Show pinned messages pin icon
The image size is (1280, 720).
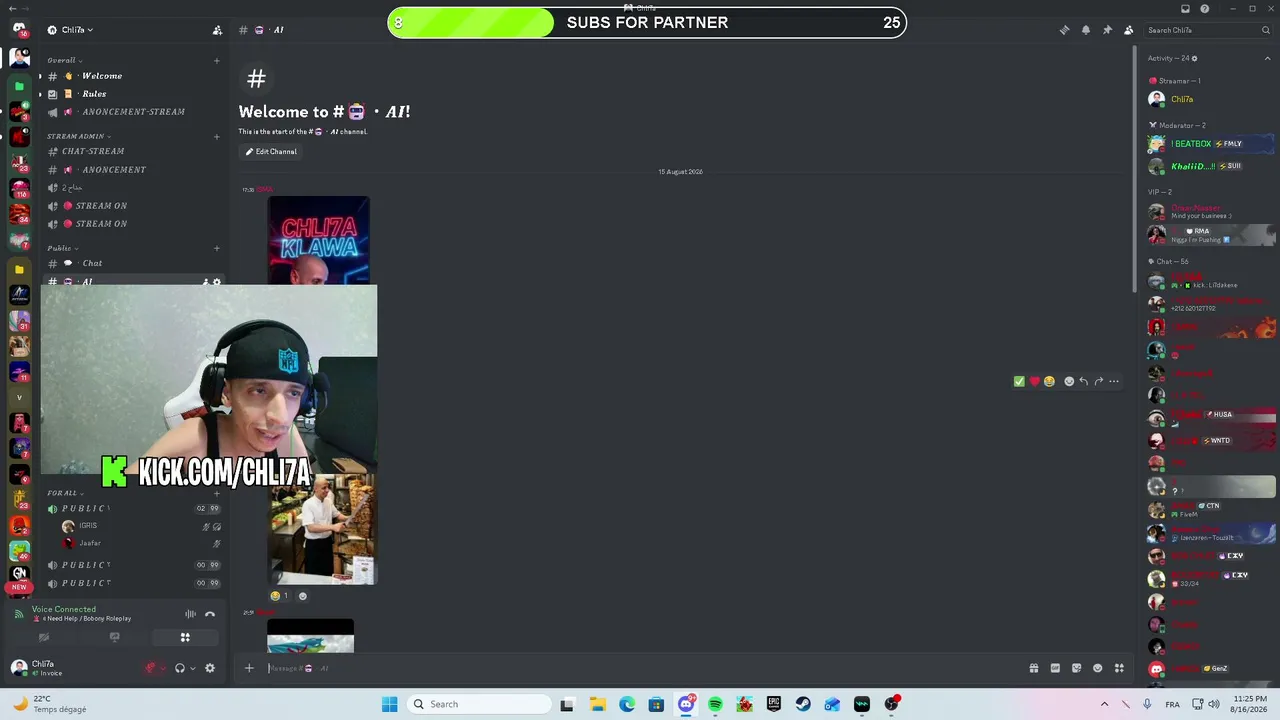pyautogui.click(x=1107, y=30)
